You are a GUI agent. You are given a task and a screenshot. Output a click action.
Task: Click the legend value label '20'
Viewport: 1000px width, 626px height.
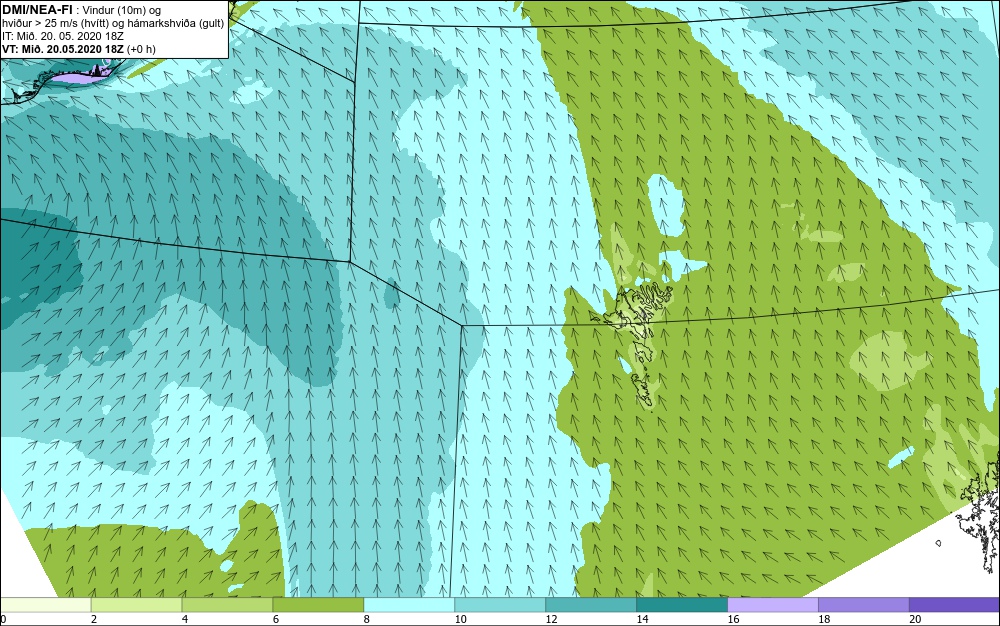tap(915, 619)
